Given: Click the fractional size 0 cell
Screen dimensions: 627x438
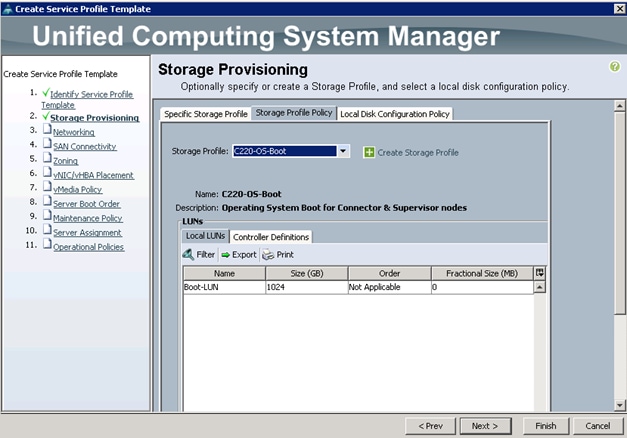Looking at the screenshot, I should point(482,287).
